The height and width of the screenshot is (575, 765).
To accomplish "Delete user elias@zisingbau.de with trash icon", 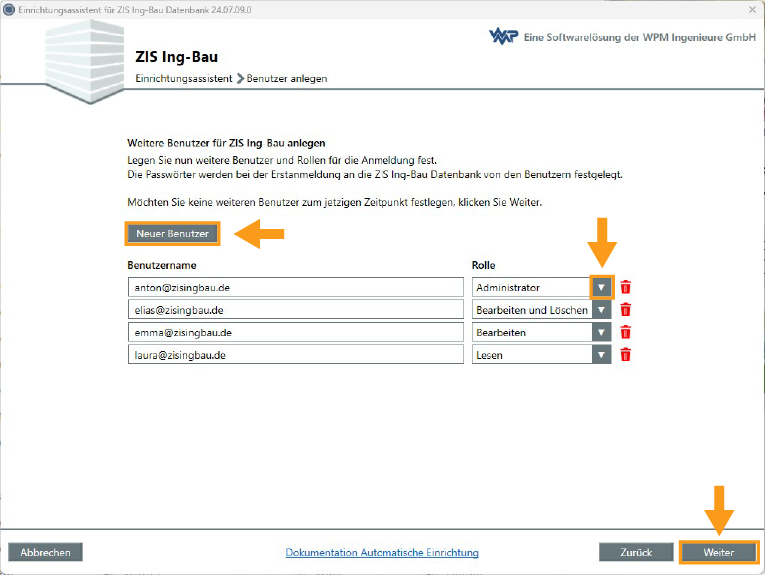I will tap(625, 310).
